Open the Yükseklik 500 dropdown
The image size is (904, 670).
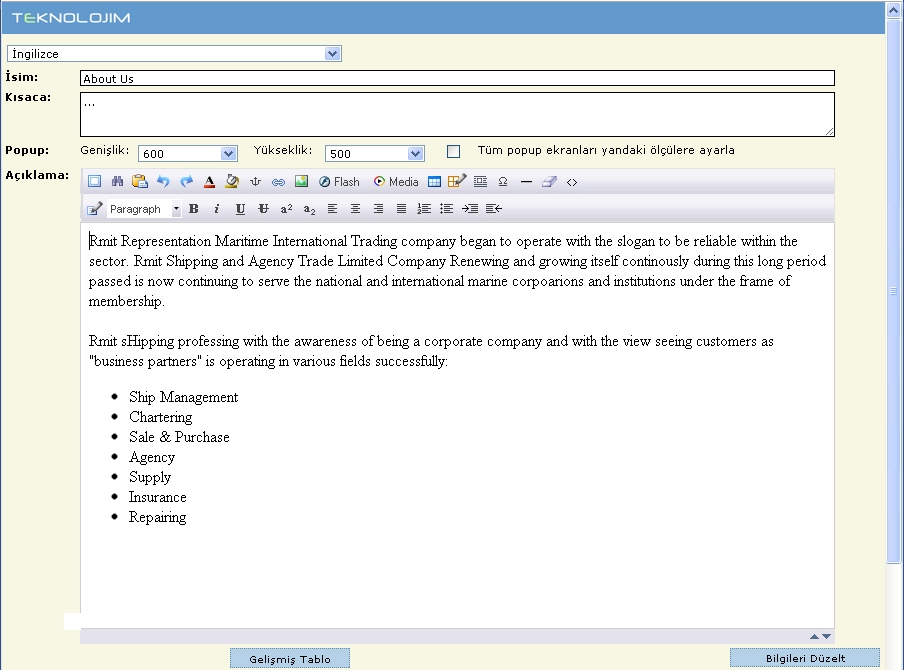click(x=374, y=154)
